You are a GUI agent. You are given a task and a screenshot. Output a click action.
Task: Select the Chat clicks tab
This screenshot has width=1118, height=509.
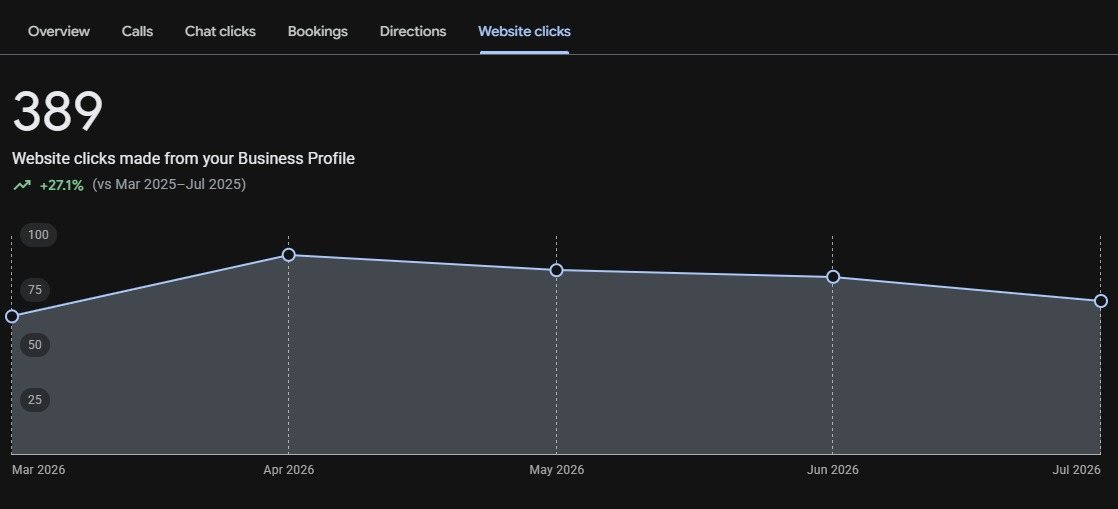[x=220, y=31]
